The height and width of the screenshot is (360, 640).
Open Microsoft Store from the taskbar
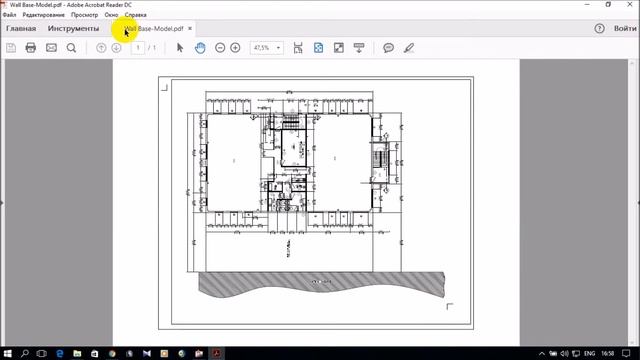tap(94, 353)
